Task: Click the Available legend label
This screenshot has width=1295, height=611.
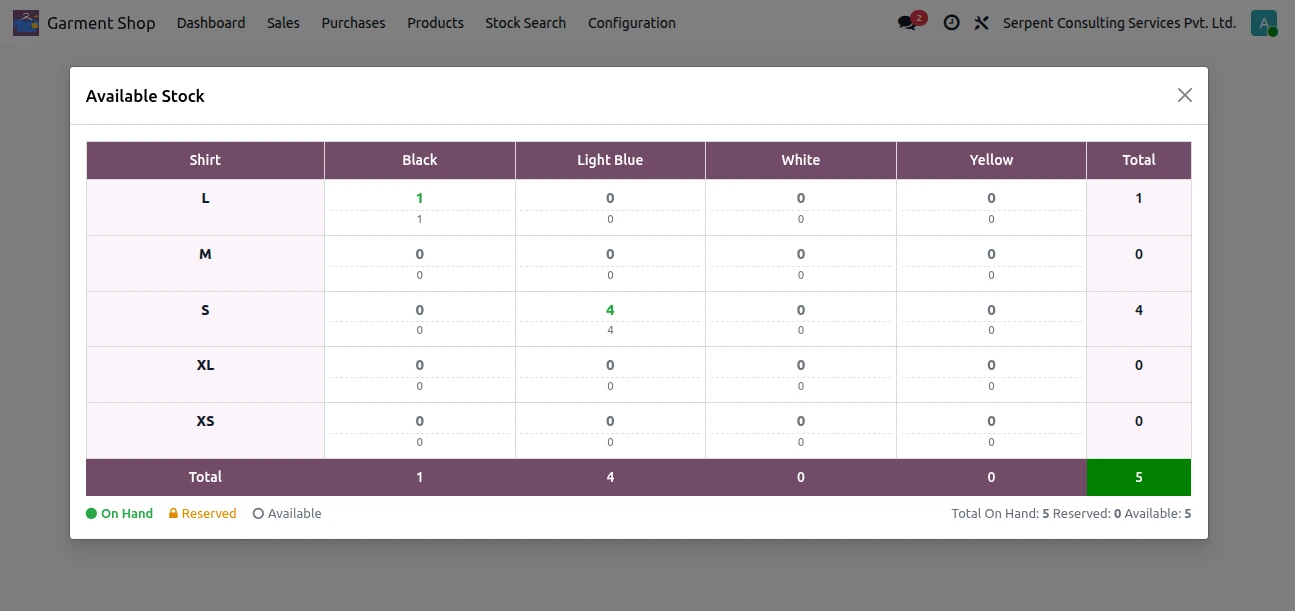Action: point(295,514)
